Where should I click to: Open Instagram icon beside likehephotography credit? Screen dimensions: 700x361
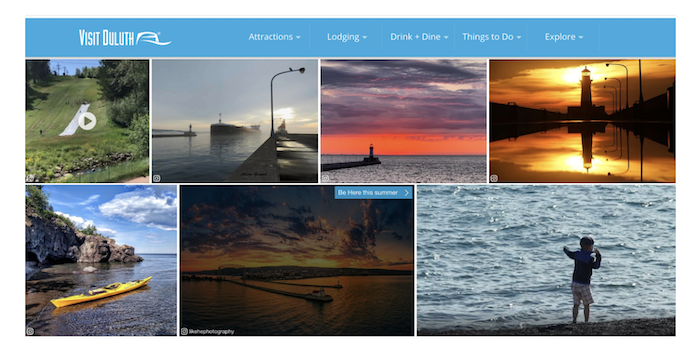pos(184,331)
